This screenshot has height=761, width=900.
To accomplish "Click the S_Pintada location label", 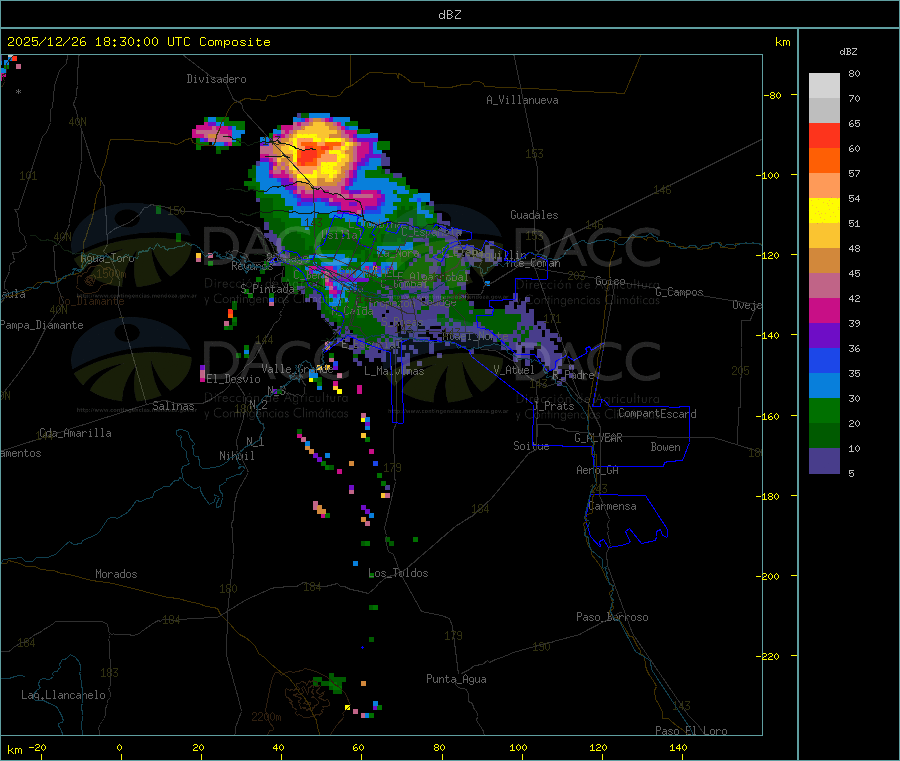I will [x=267, y=289].
